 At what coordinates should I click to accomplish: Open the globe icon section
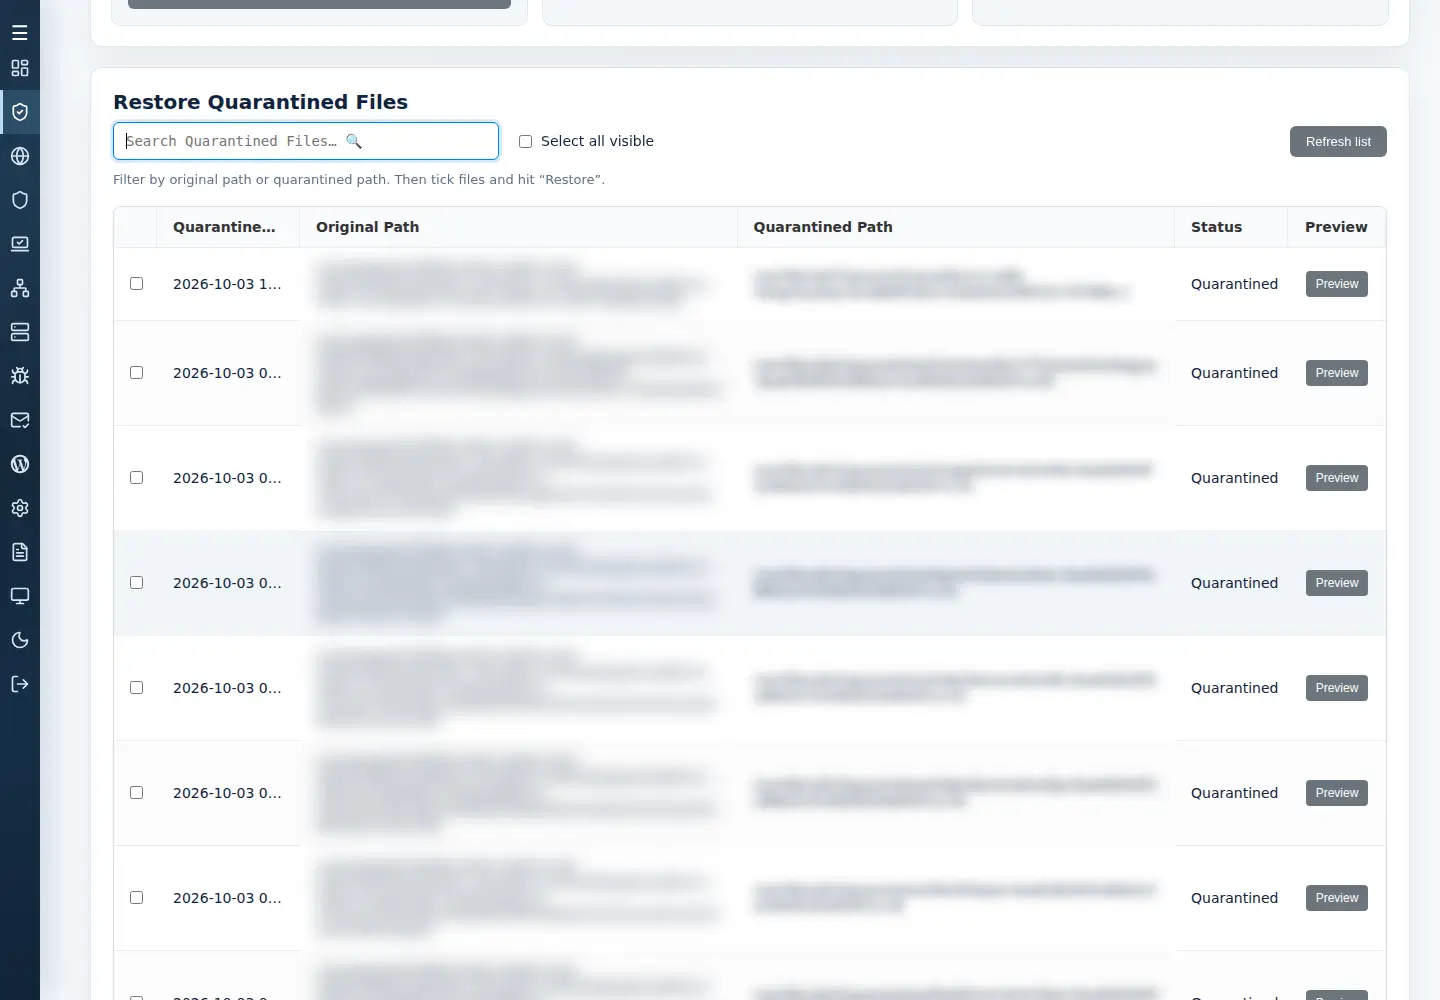coord(20,156)
